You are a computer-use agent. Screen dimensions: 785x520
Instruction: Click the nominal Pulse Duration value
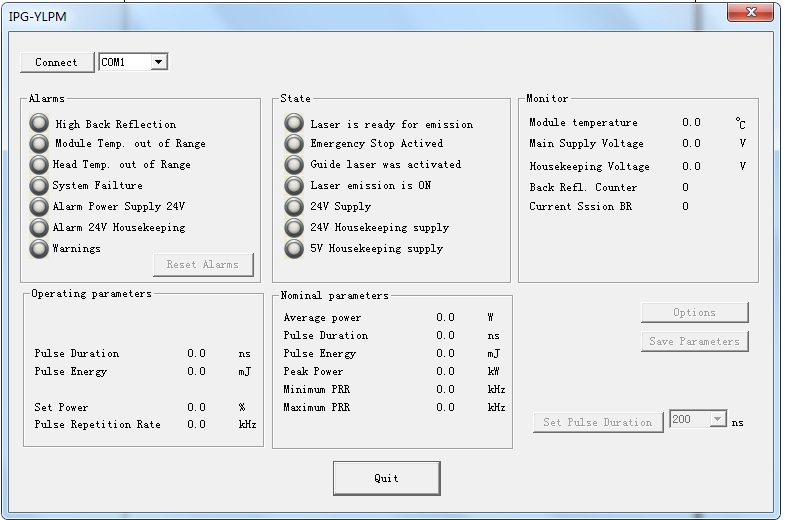pos(446,335)
